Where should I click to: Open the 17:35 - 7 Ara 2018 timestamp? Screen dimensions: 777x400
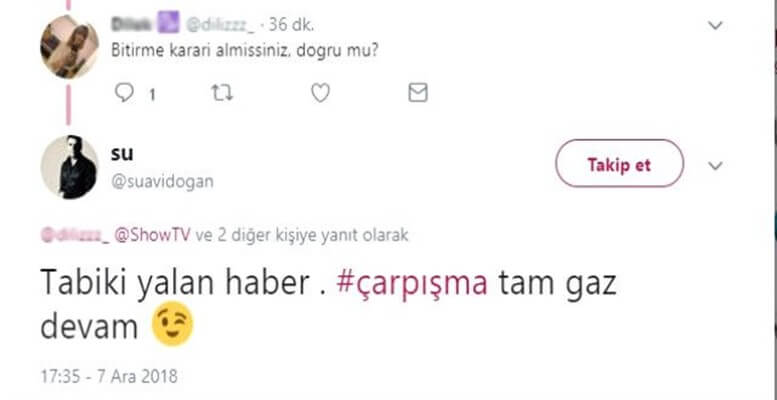[109, 379]
